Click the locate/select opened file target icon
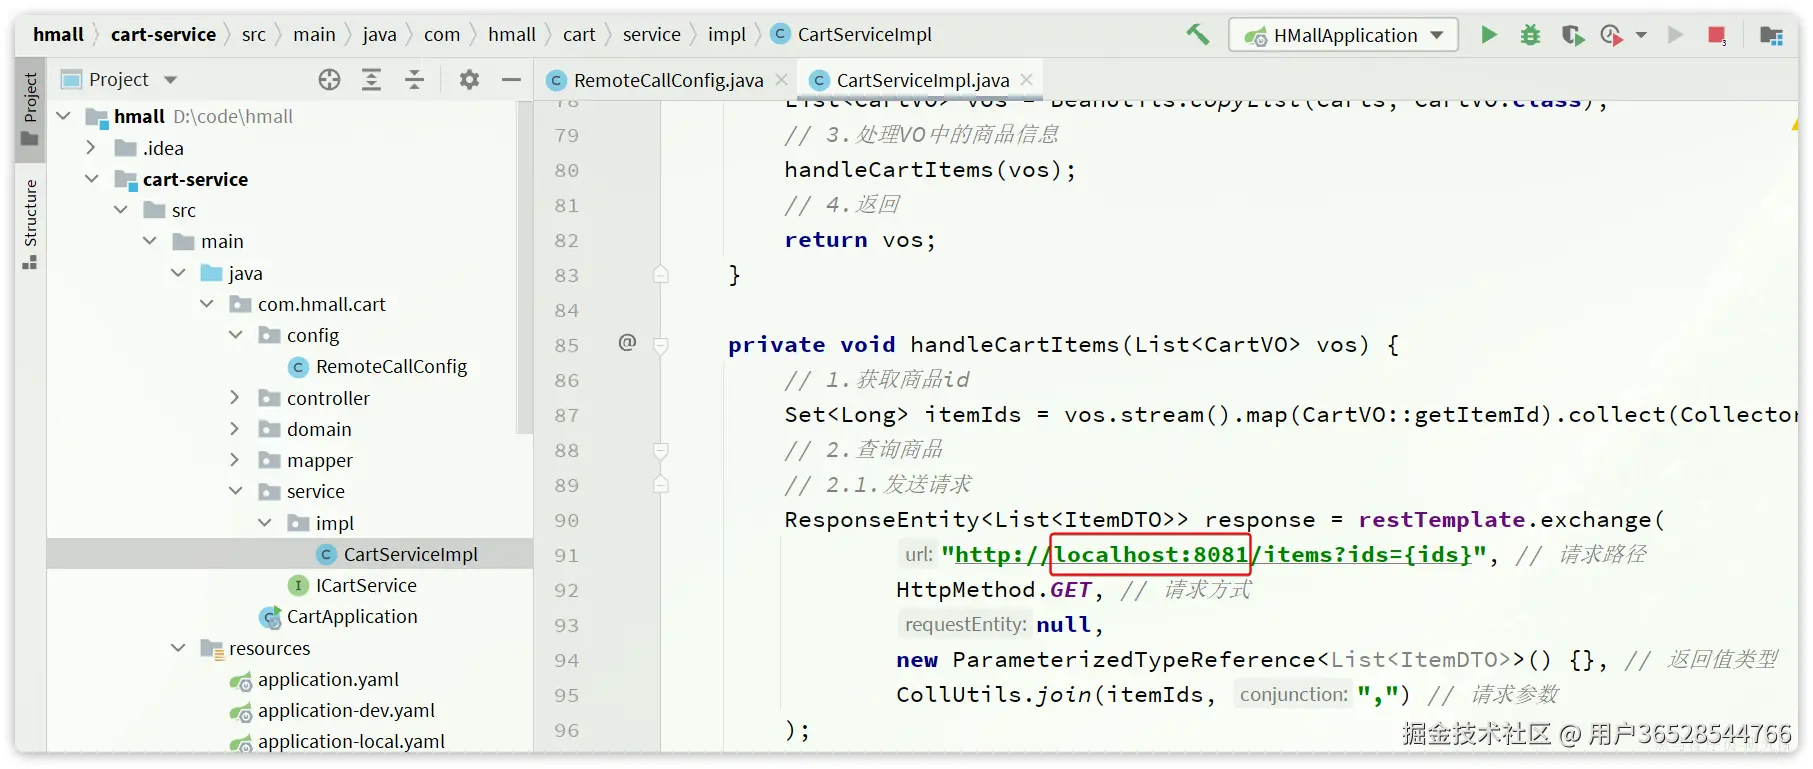Image resolution: width=1813 pixels, height=769 pixels. (x=329, y=80)
